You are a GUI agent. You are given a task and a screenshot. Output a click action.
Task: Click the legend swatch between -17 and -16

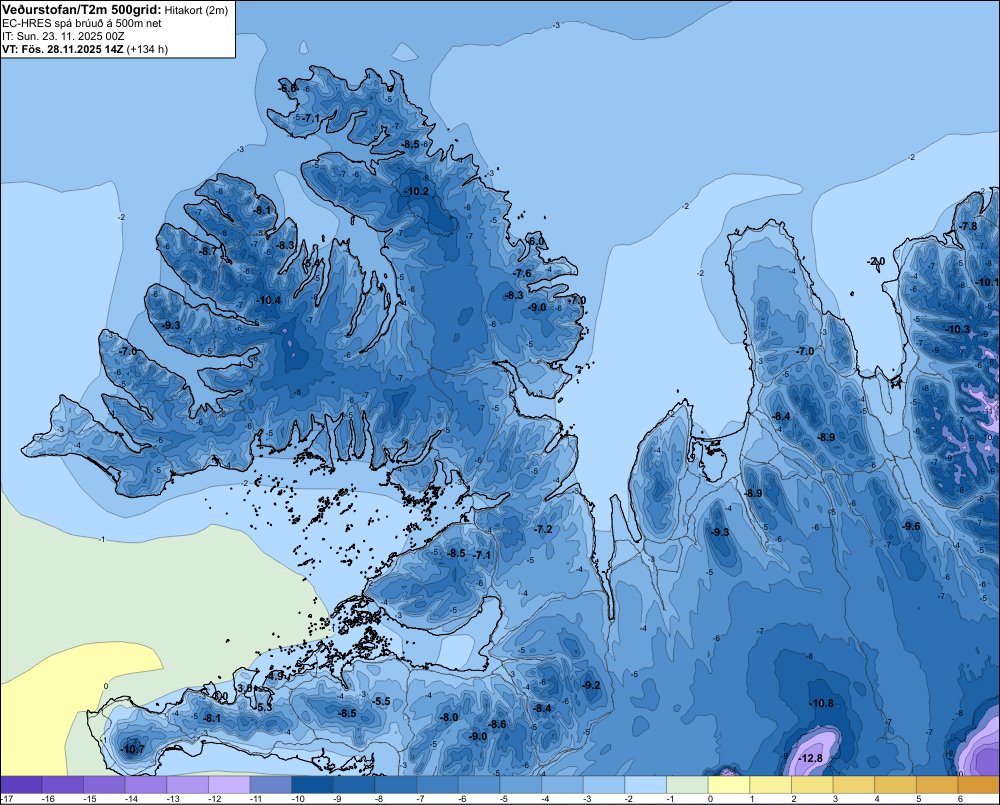point(22,785)
